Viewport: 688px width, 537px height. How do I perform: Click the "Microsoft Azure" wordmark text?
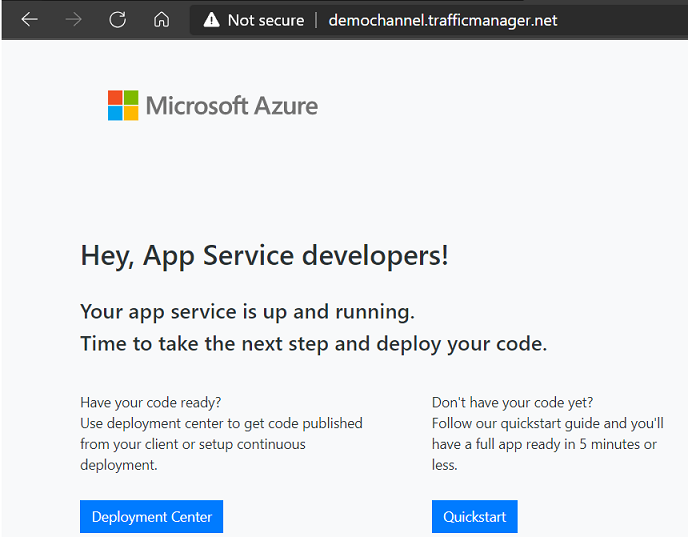(x=232, y=106)
